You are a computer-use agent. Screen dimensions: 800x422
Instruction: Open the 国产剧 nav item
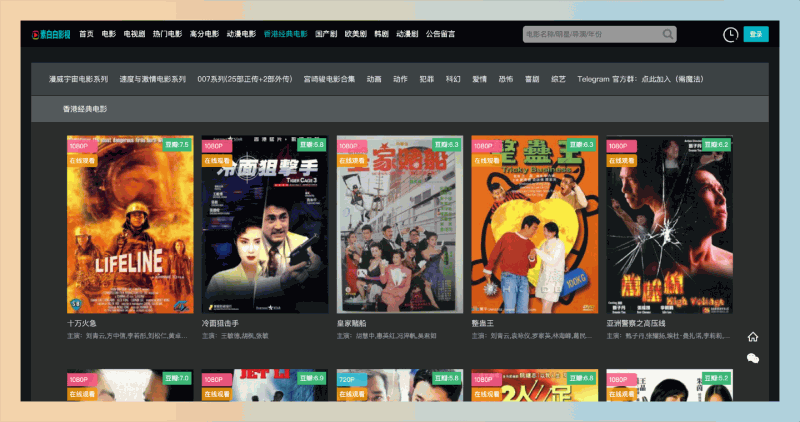326,34
